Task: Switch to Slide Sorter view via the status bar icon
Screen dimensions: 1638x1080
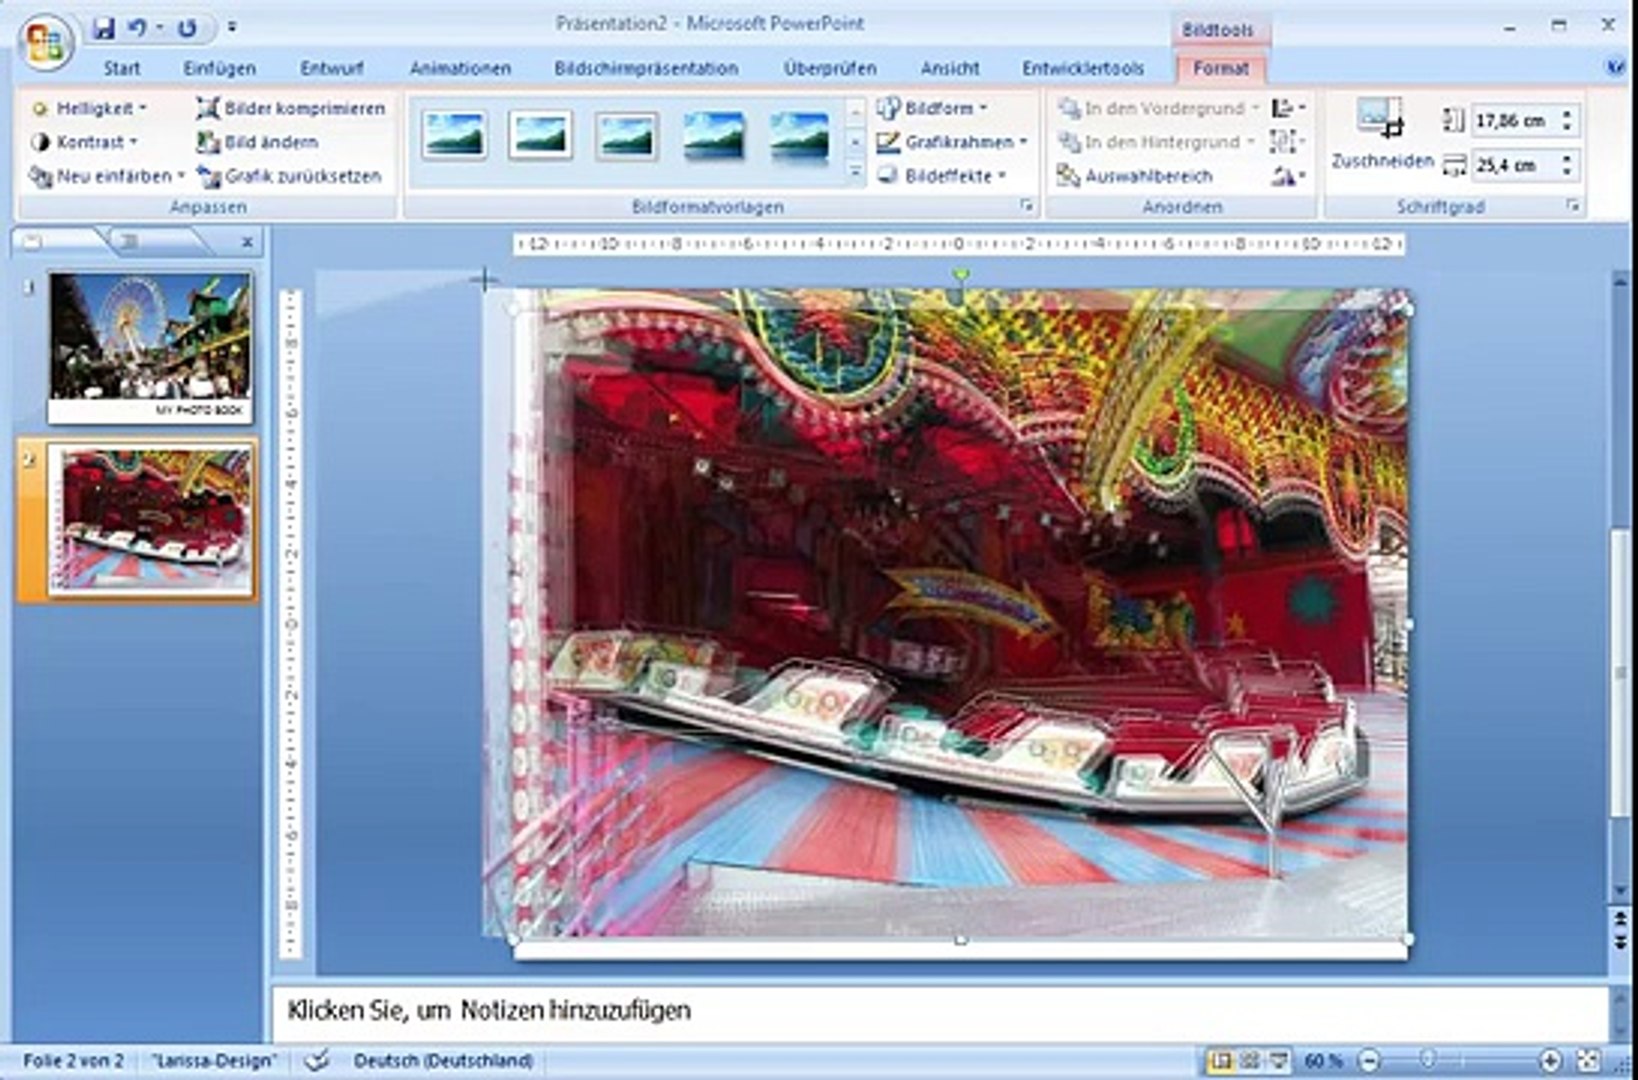Action: pos(1249,1061)
